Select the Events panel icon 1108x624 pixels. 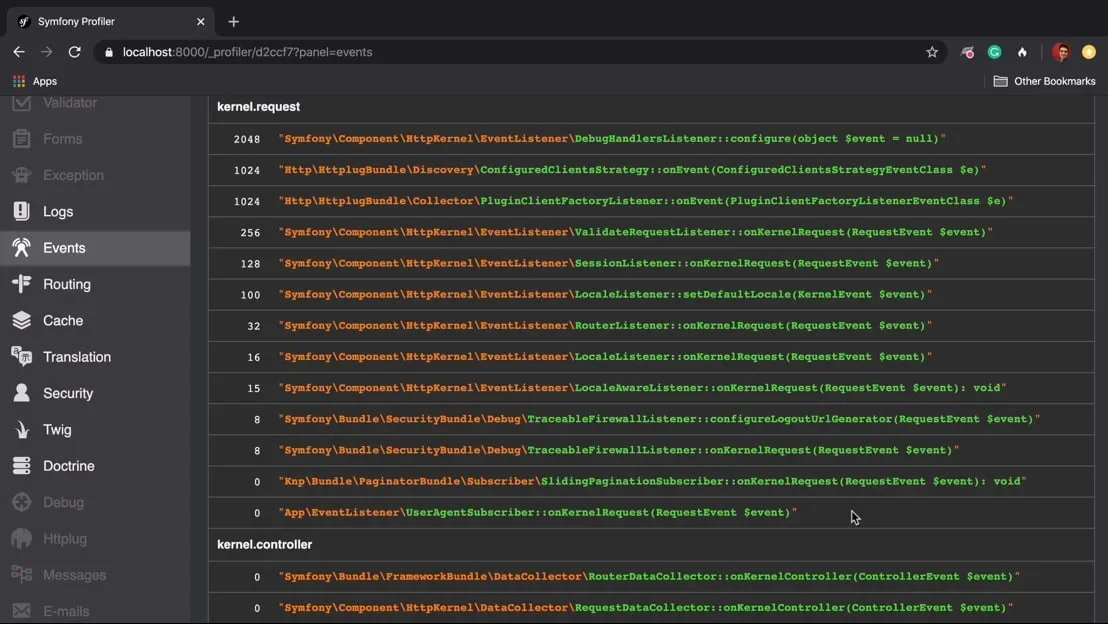(21, 248)
